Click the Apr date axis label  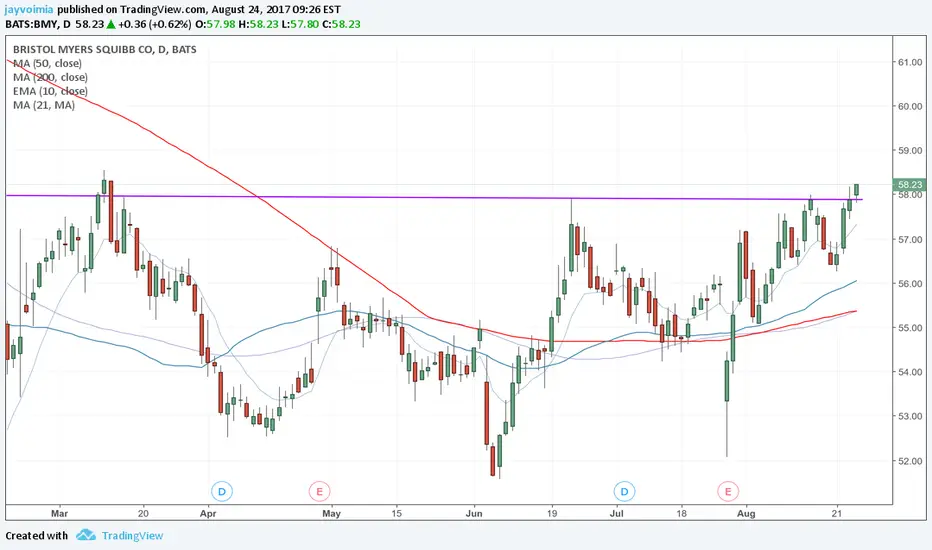pyautogui.click(x=208, y=513)
